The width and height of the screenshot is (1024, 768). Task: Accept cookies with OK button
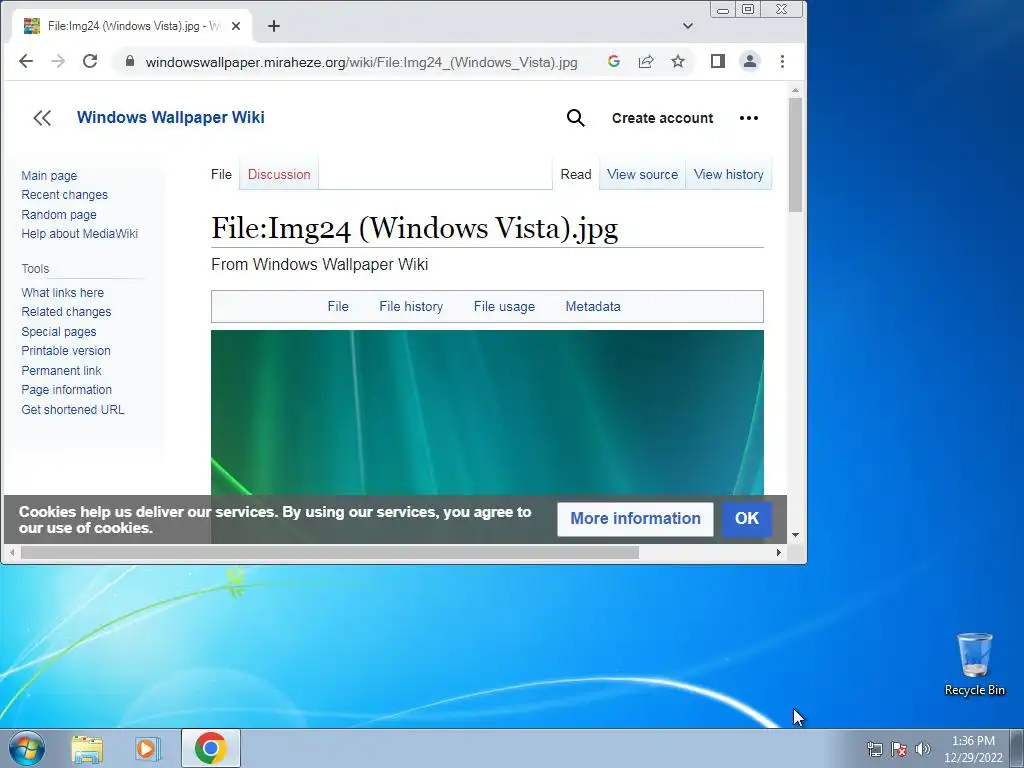746,519
